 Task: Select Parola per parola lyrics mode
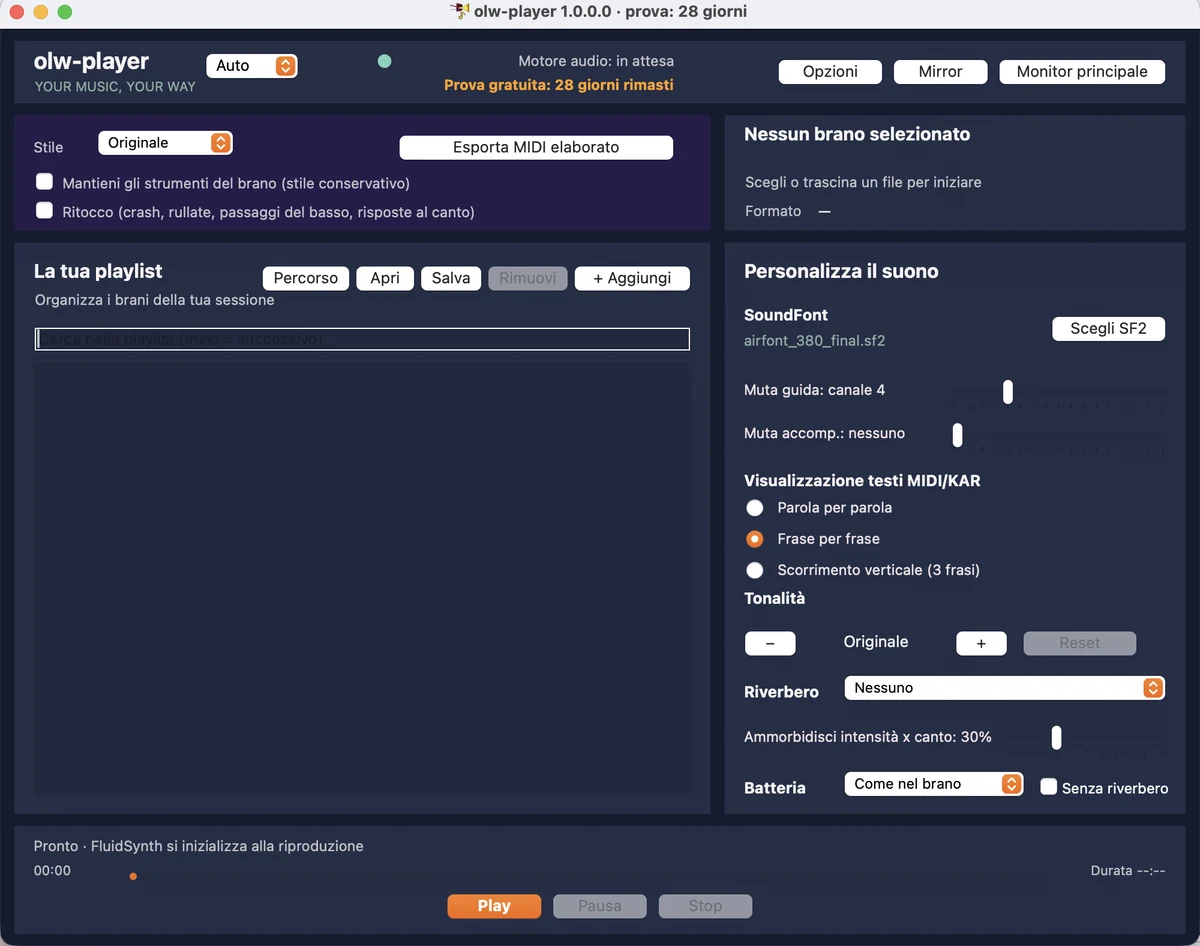[755, 508]
